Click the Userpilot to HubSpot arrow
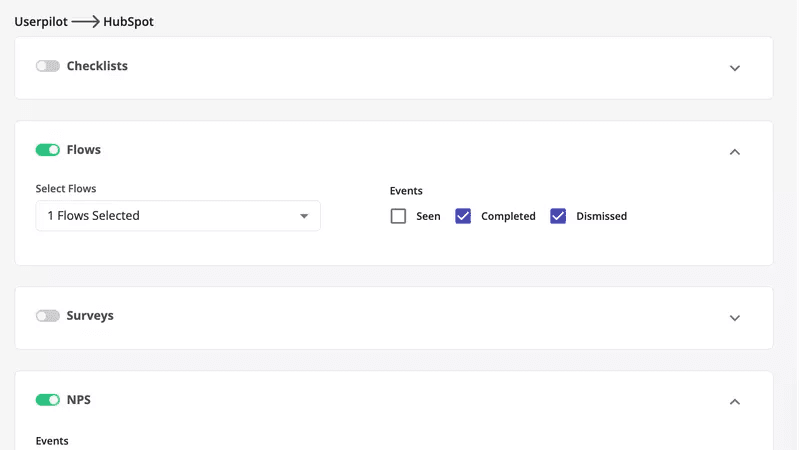 coord(85,21)
